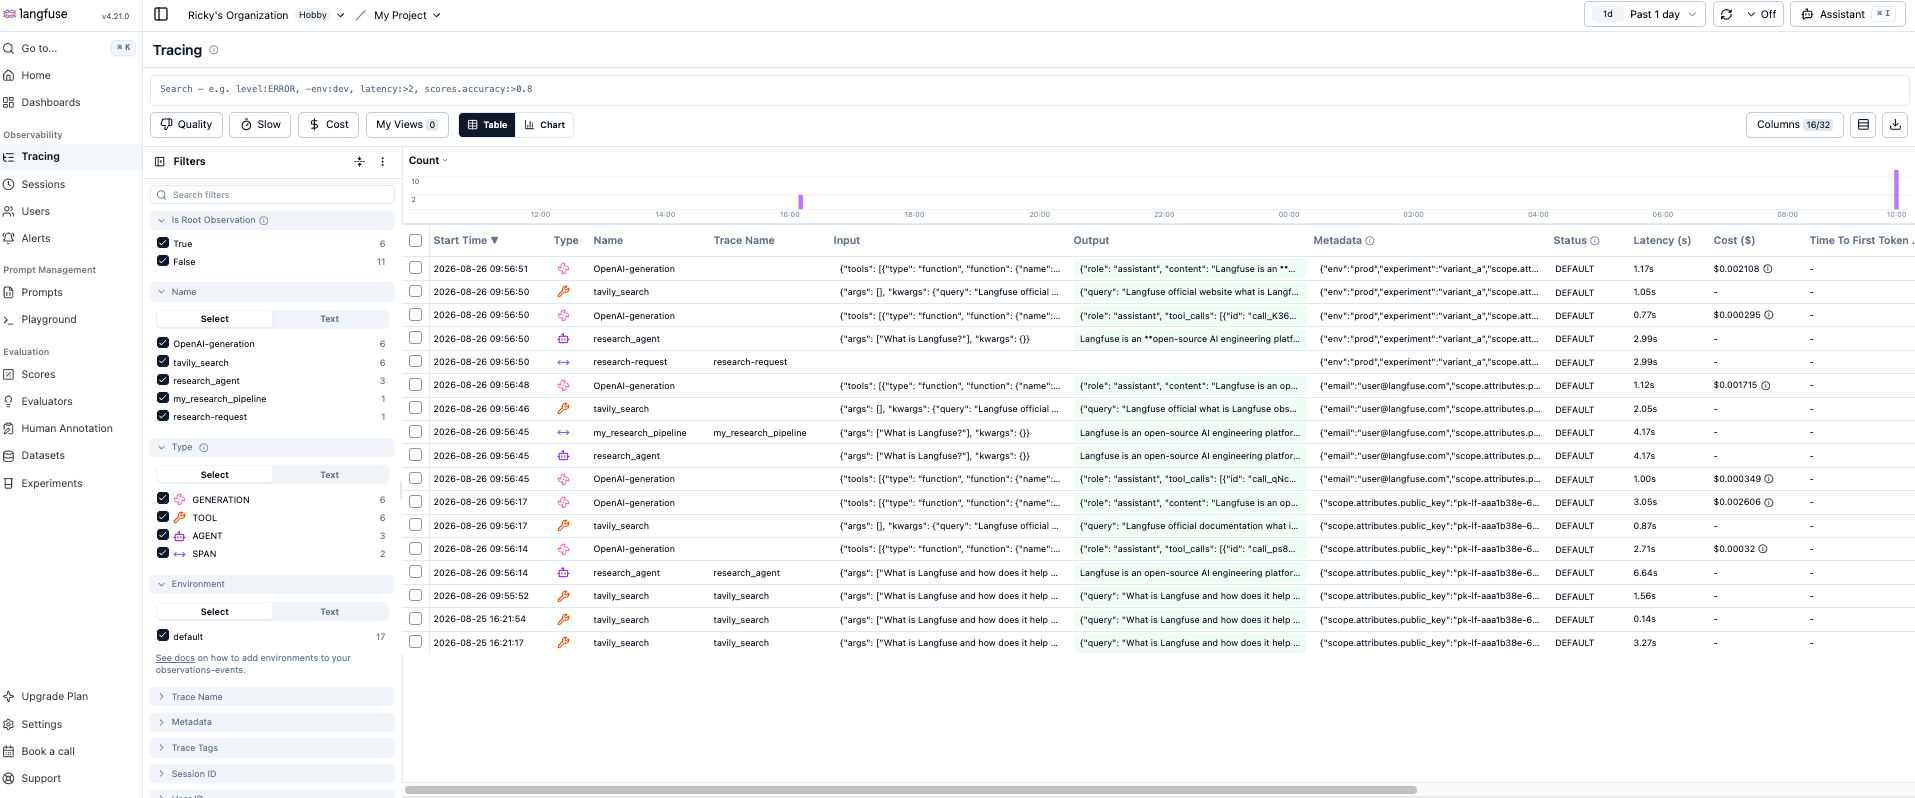Image resolution: width=1915 pixels, height=798 pixels.
Task: Click the refresh icon in header
Action: (x=1726, y=14)
